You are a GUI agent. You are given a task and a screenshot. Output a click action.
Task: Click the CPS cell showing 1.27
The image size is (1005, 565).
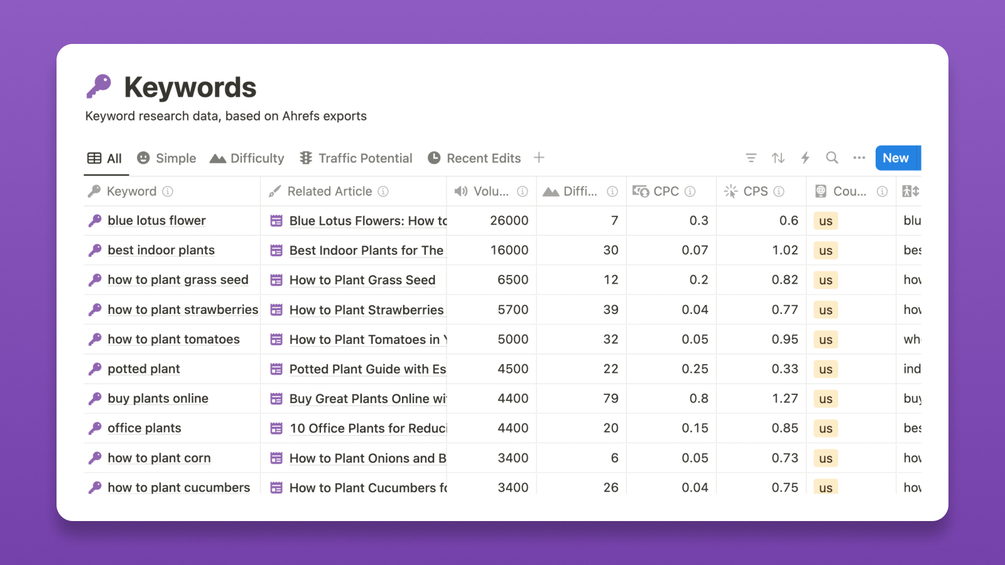(x=761, y=398)
